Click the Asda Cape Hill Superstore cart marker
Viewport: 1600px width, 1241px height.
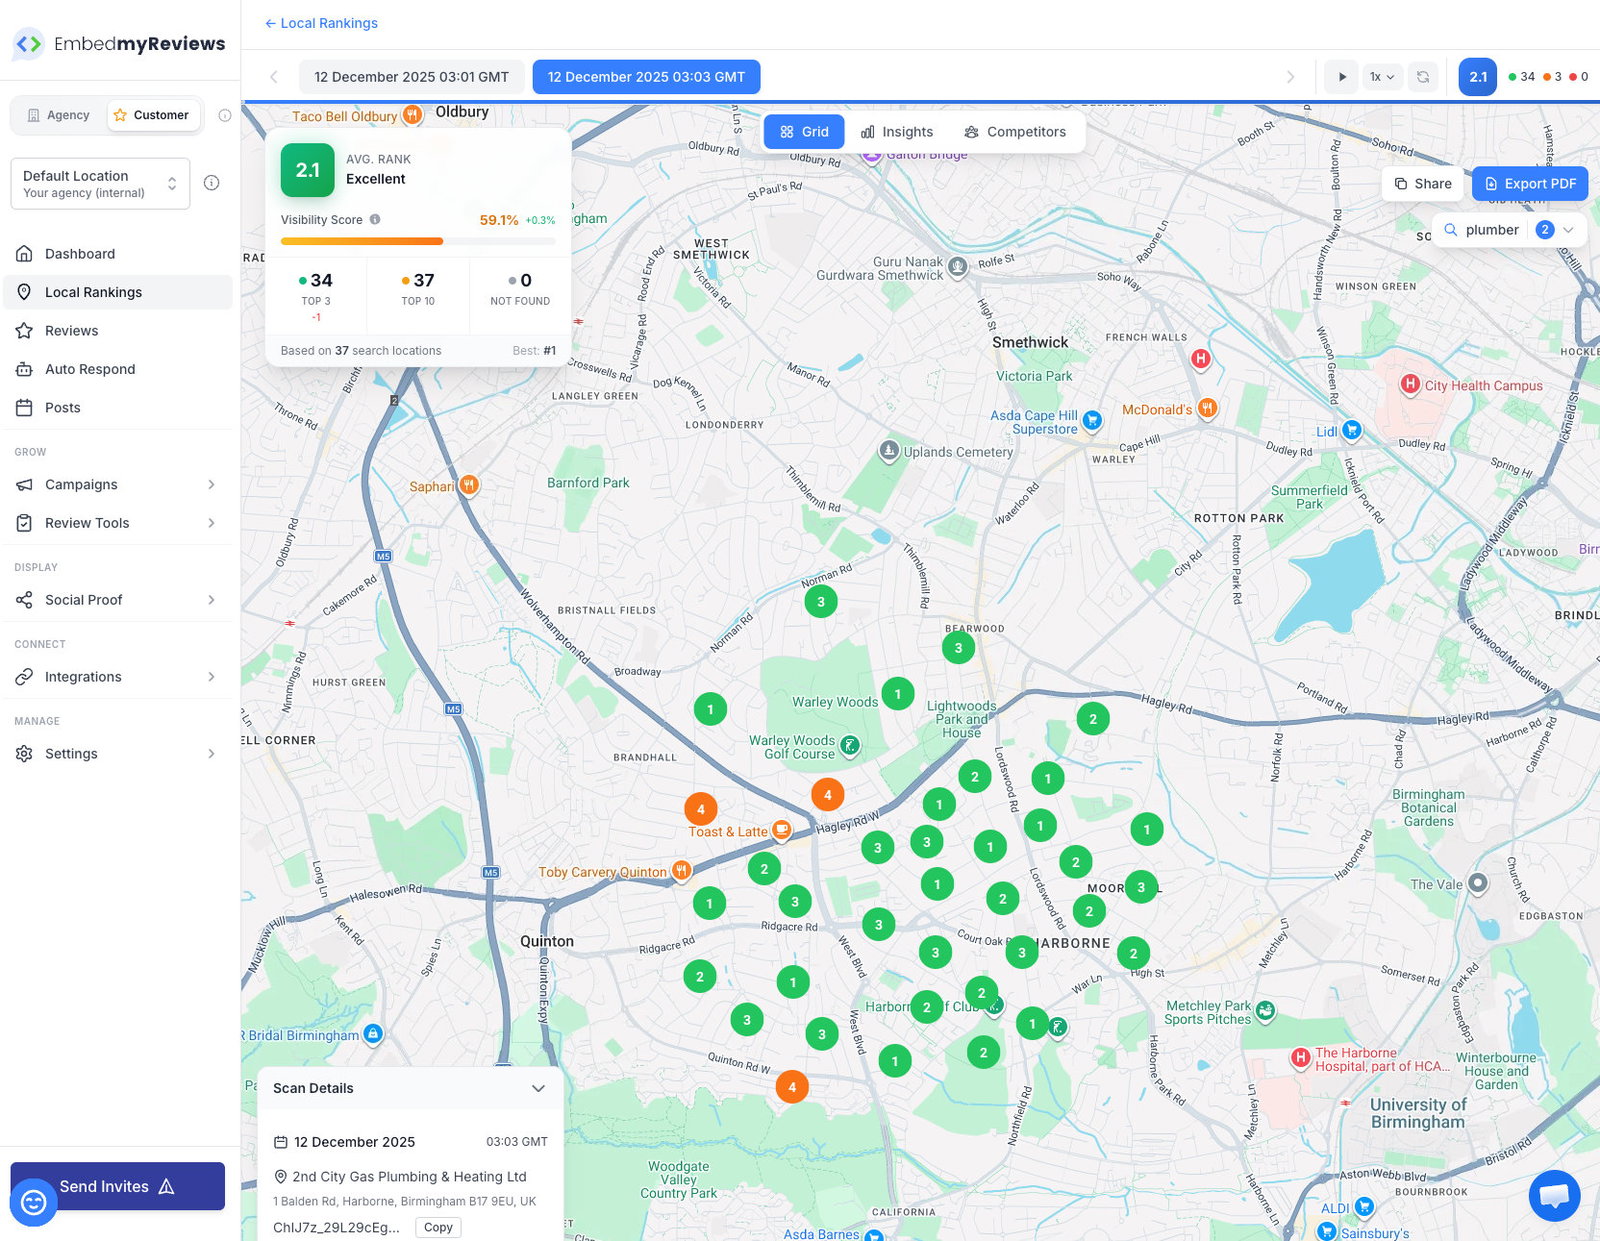(x=1093, y=421)
